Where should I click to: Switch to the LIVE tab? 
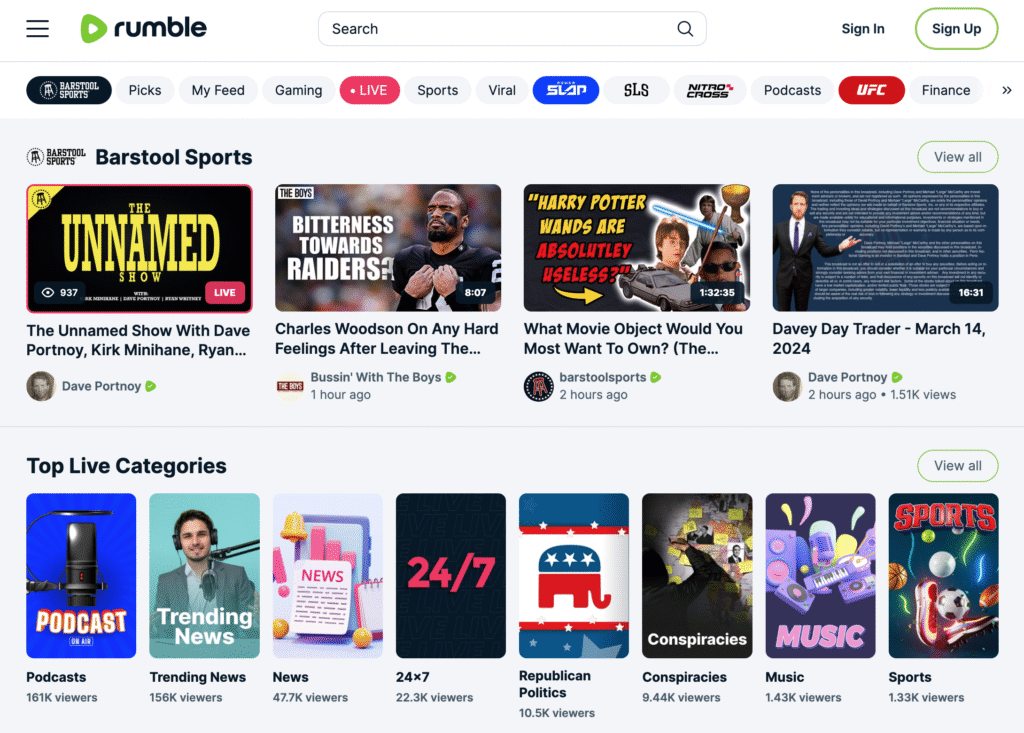[x=369, y=90]
